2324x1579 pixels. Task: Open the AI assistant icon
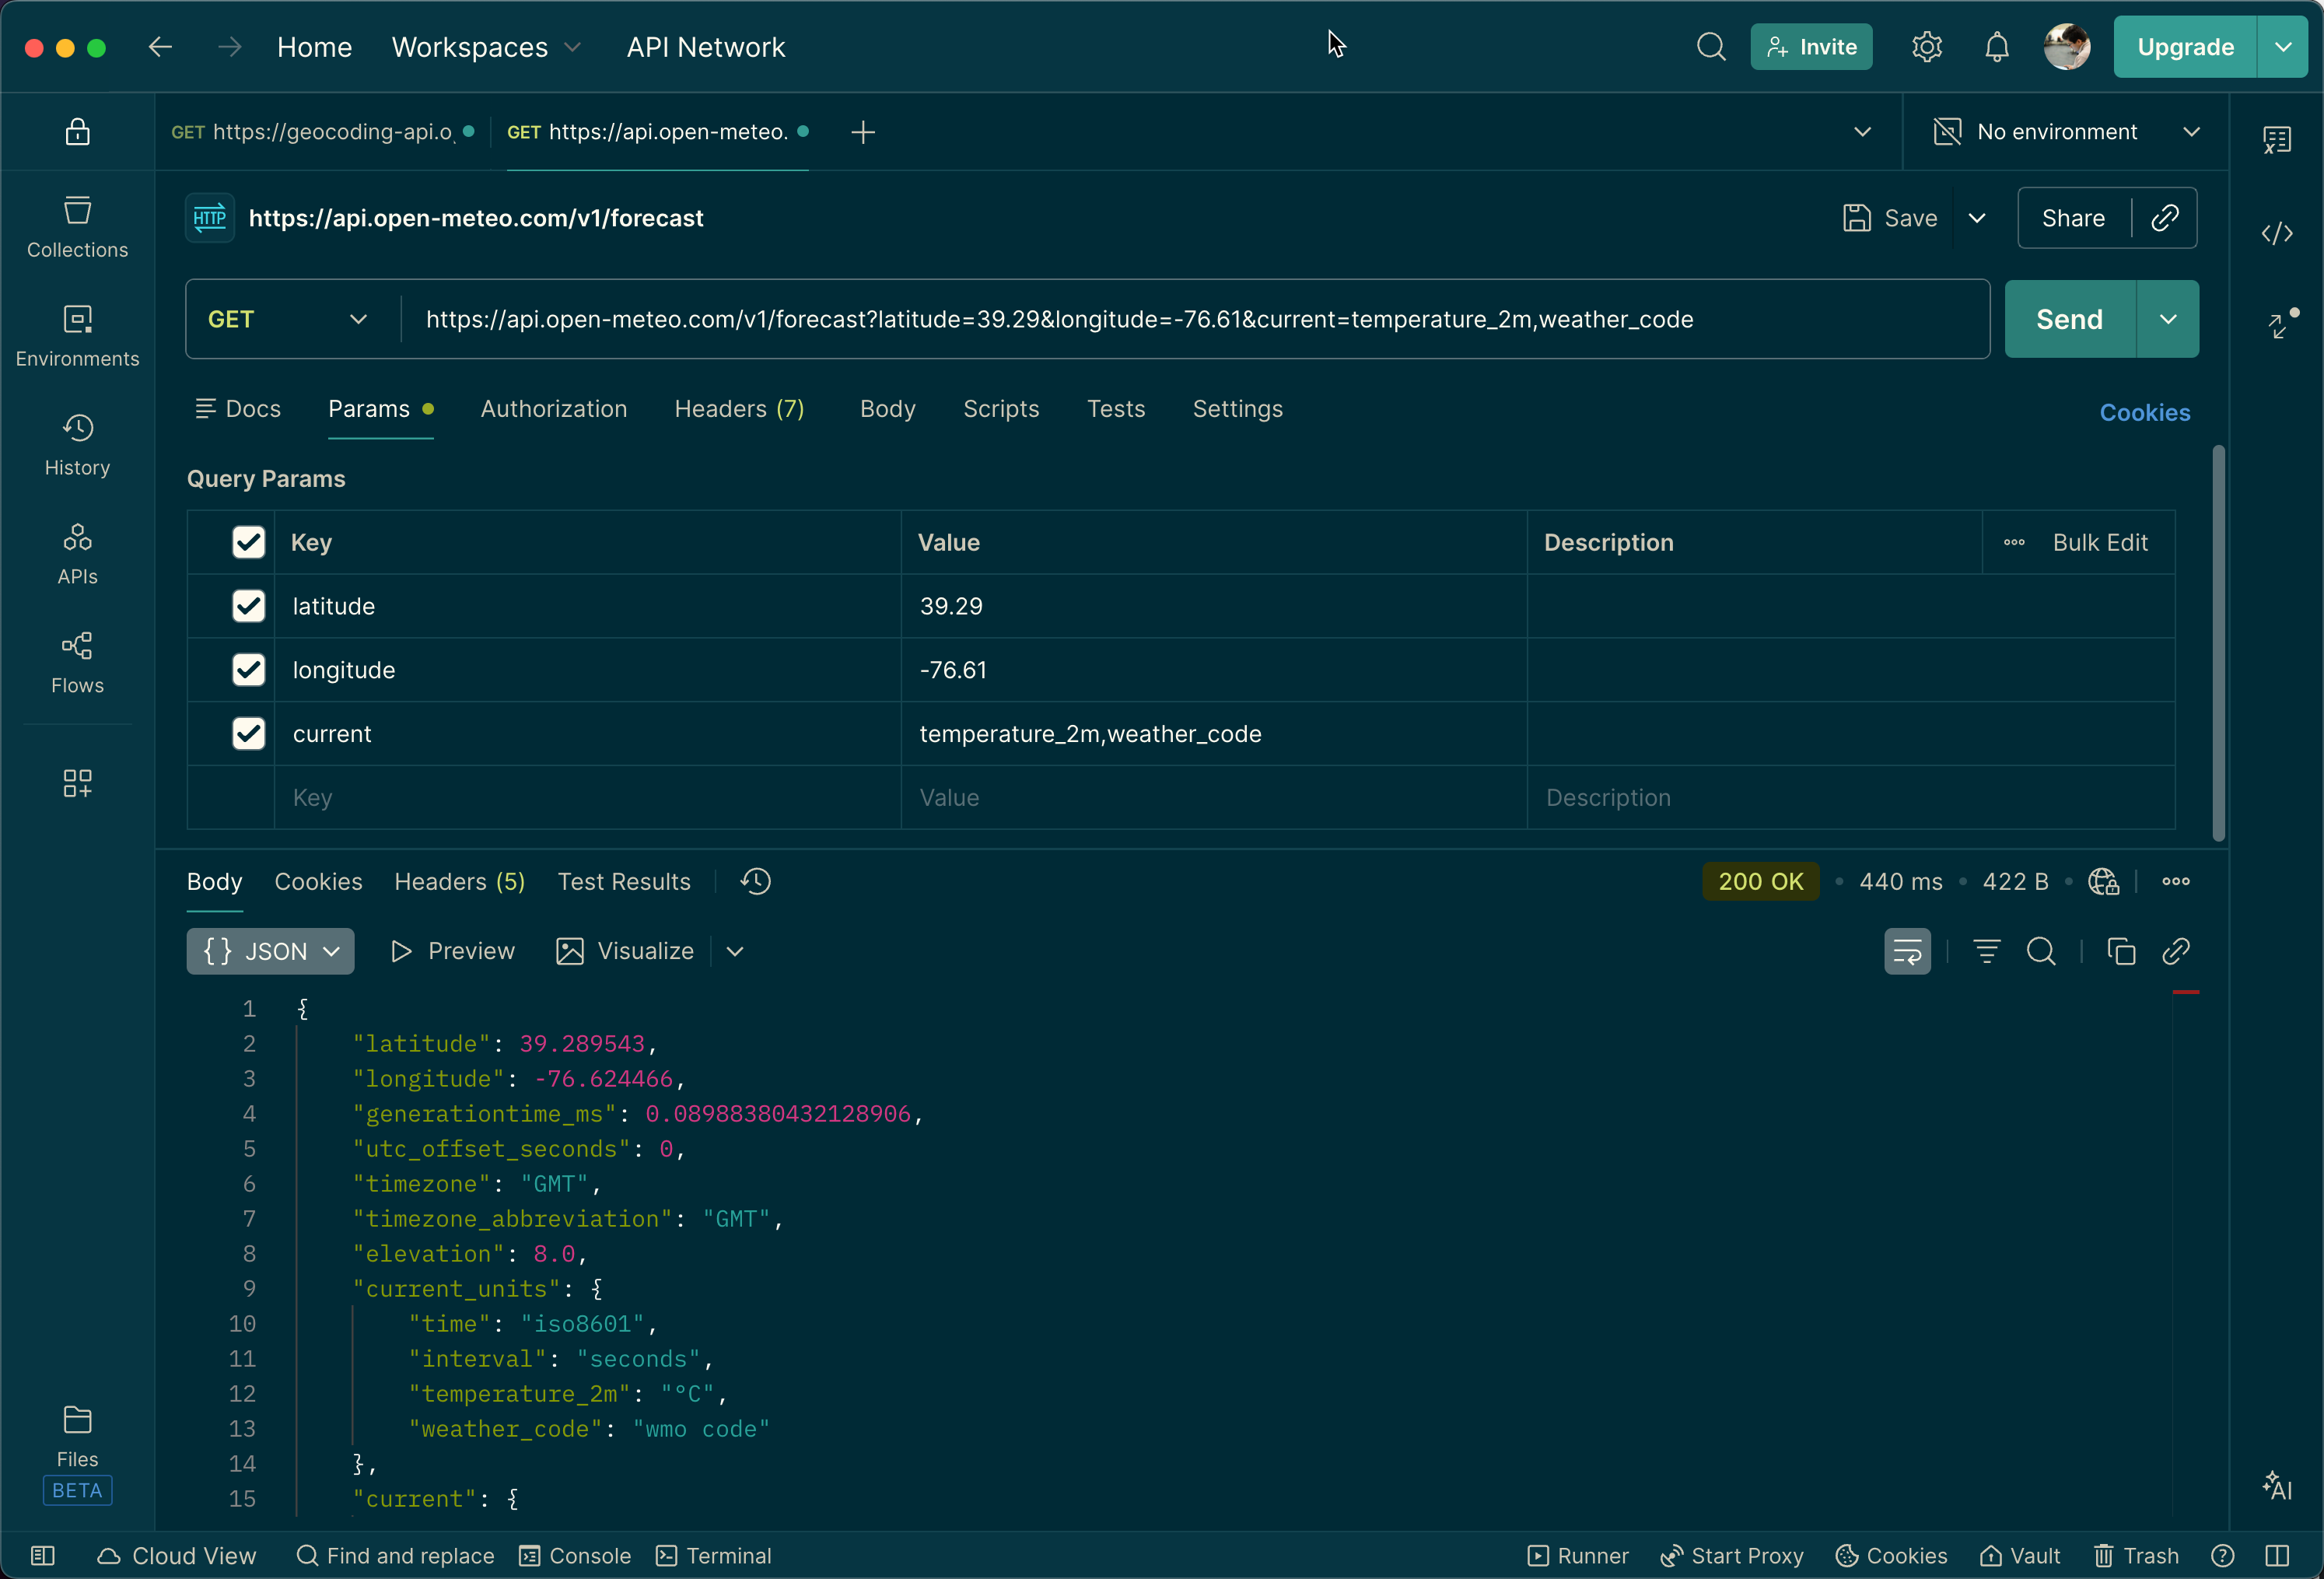(2277, 1486)
